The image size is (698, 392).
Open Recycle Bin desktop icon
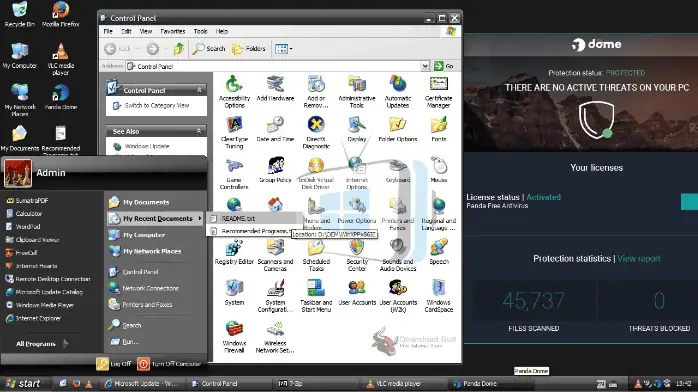tap(19, 15)
